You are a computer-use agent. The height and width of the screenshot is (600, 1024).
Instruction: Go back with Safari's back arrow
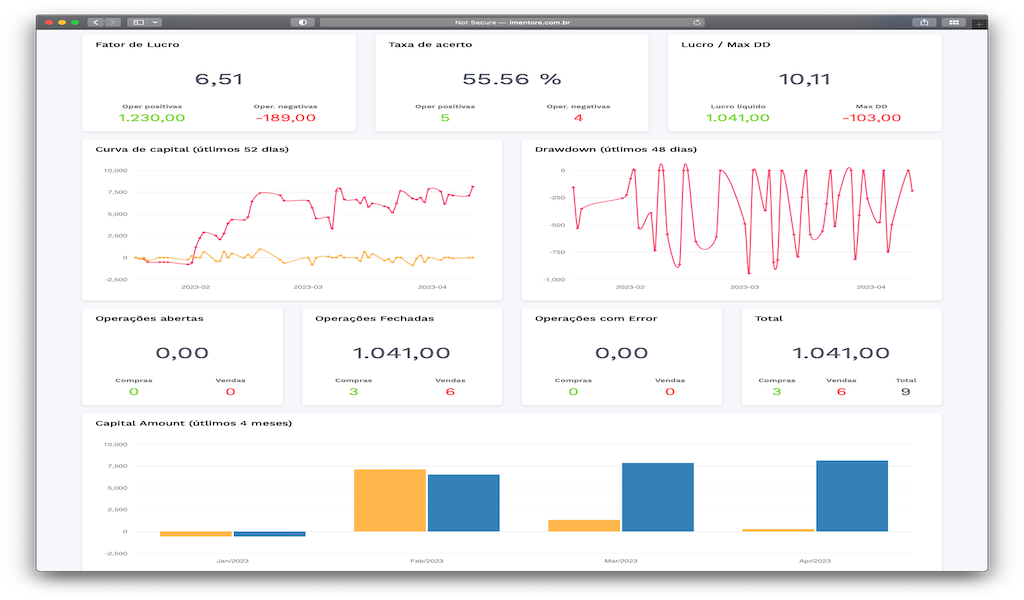point(96,22)
